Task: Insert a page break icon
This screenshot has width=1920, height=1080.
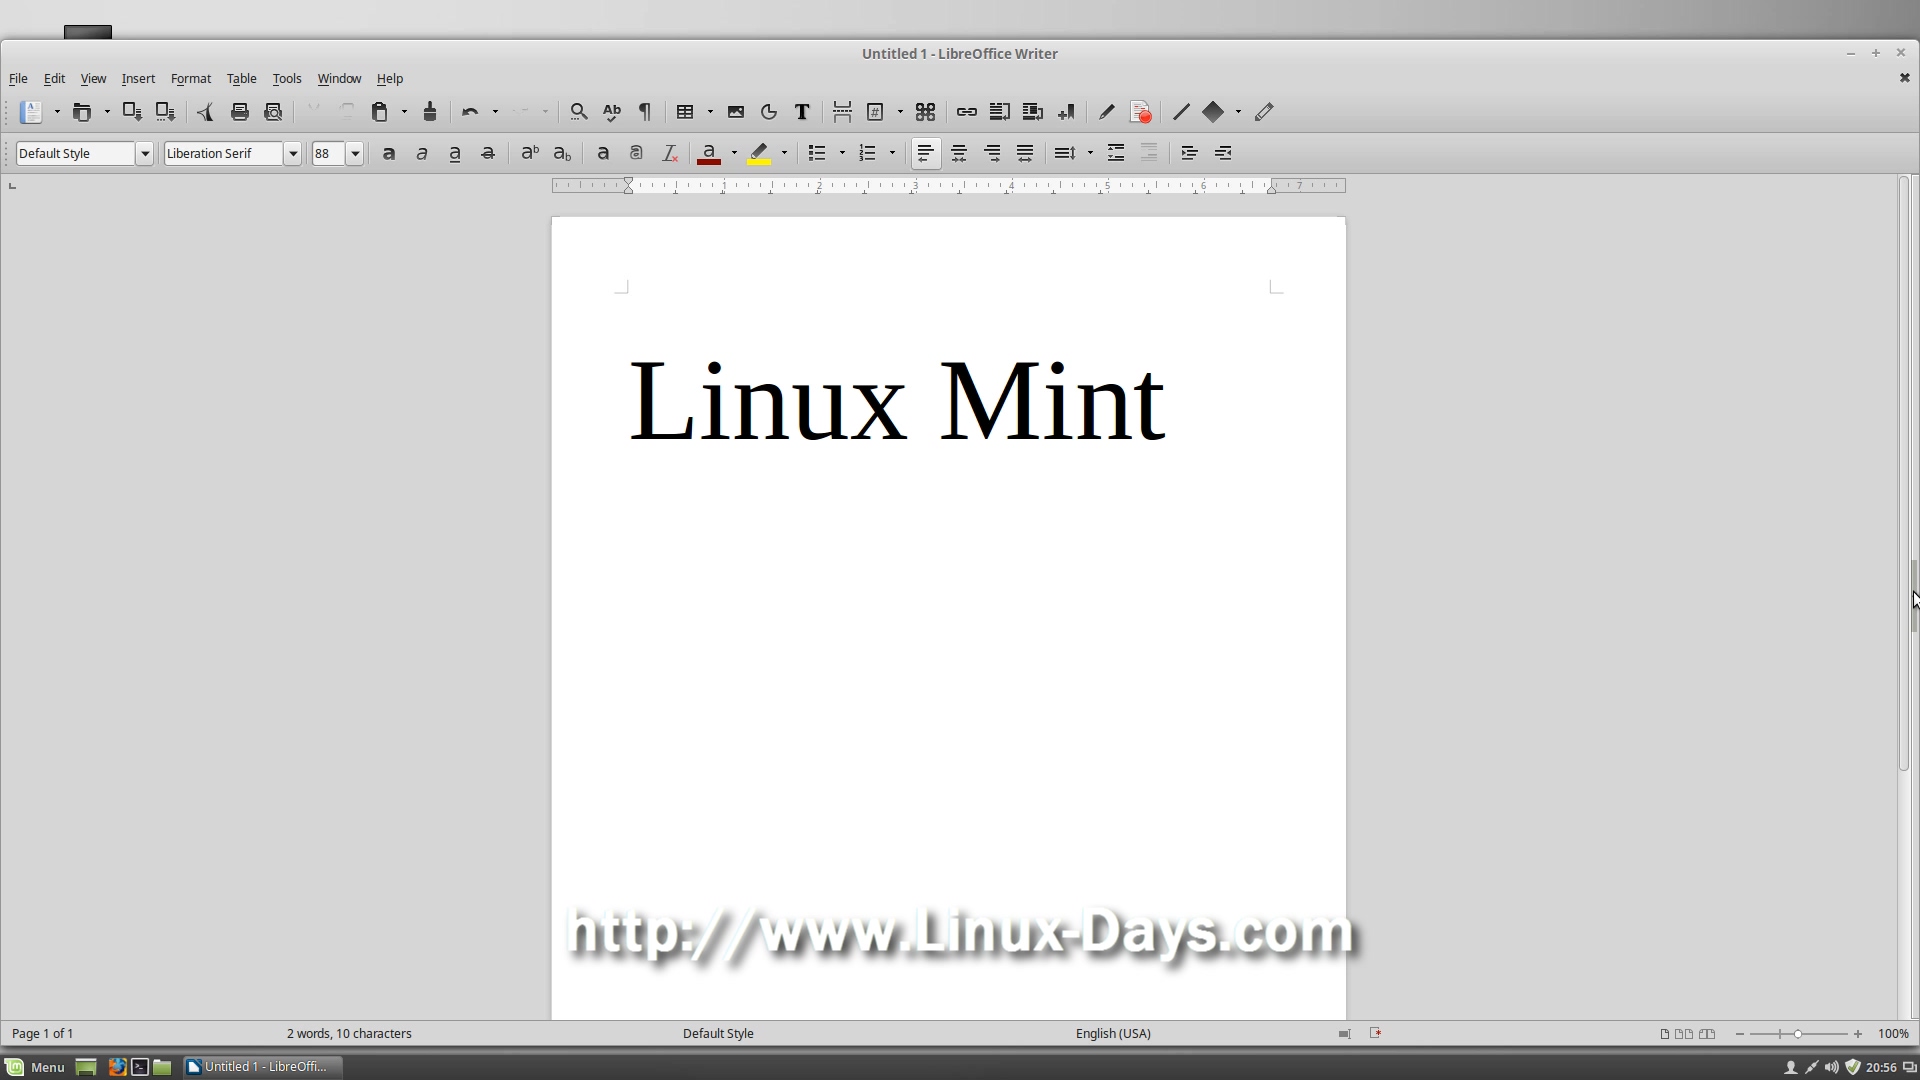Action: 842,112
